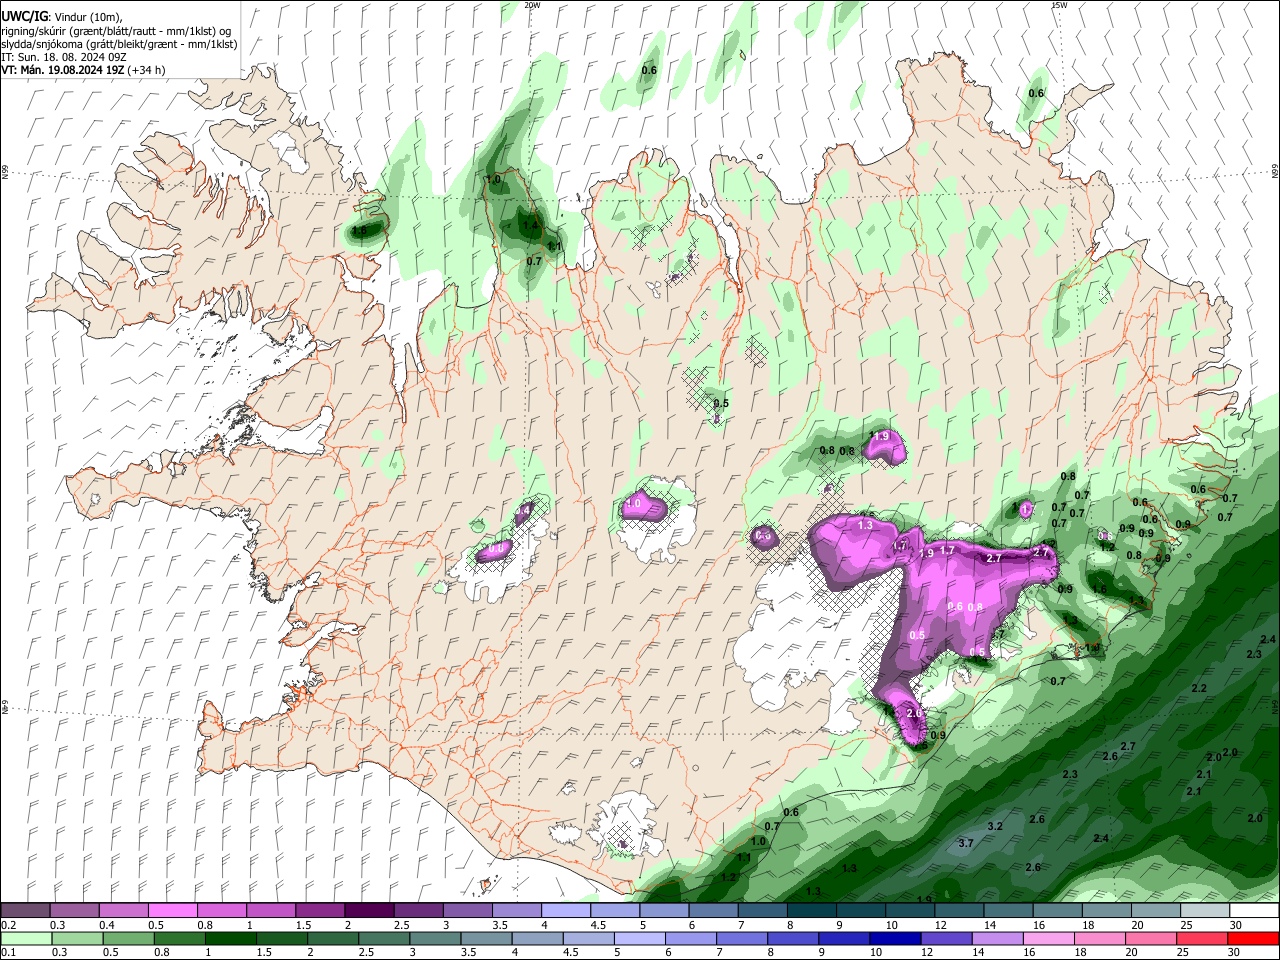Click the bright red swatch ending the lower legend

[1253, 938]
